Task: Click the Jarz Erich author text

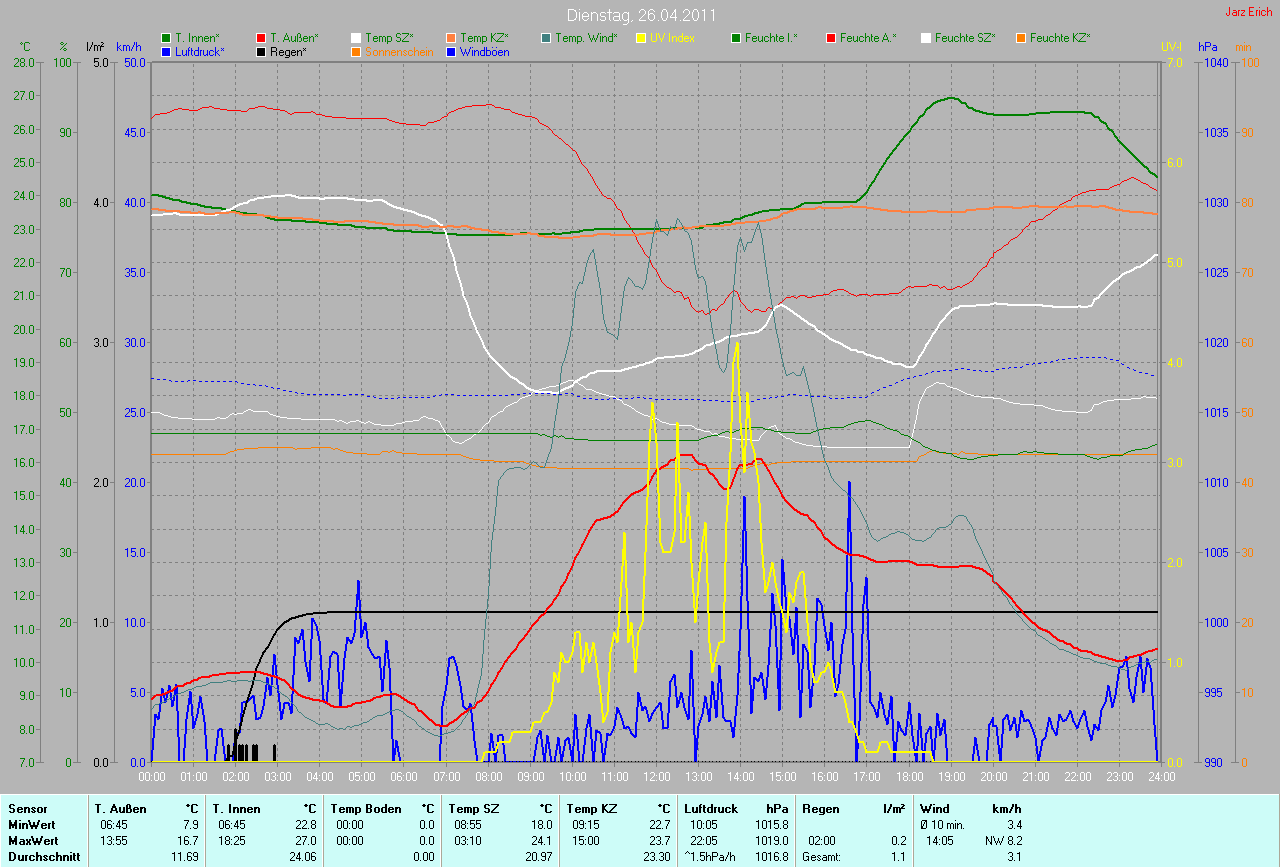Action: point(1249,12)
